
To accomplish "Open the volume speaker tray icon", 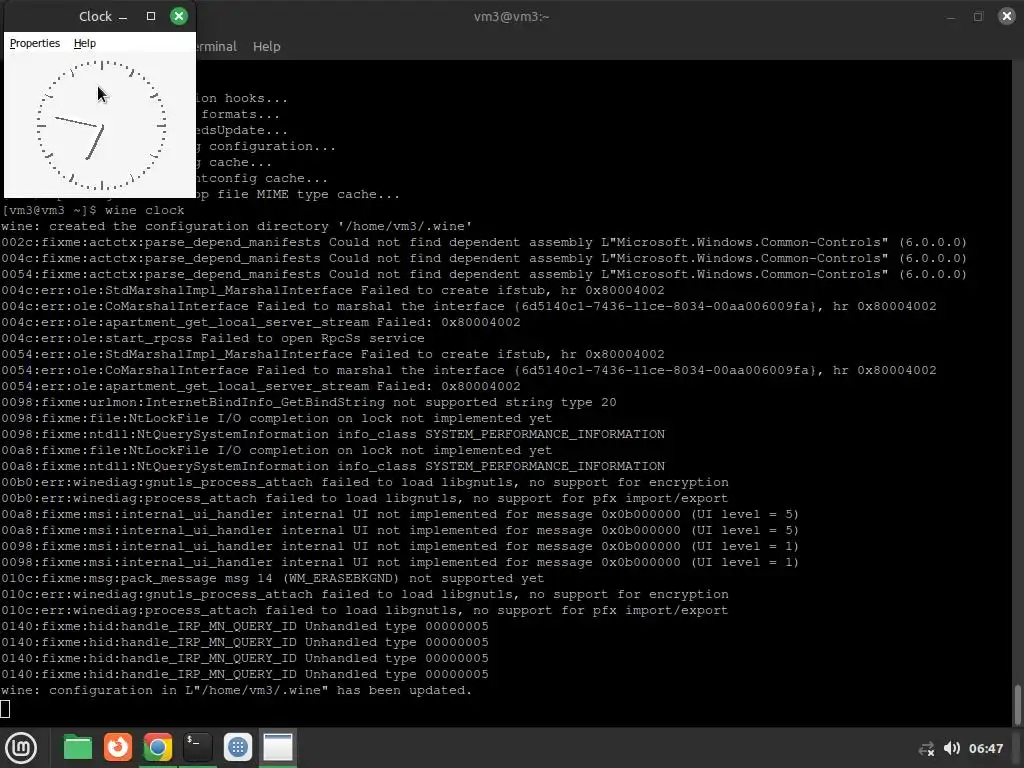I will pos(952,748).
